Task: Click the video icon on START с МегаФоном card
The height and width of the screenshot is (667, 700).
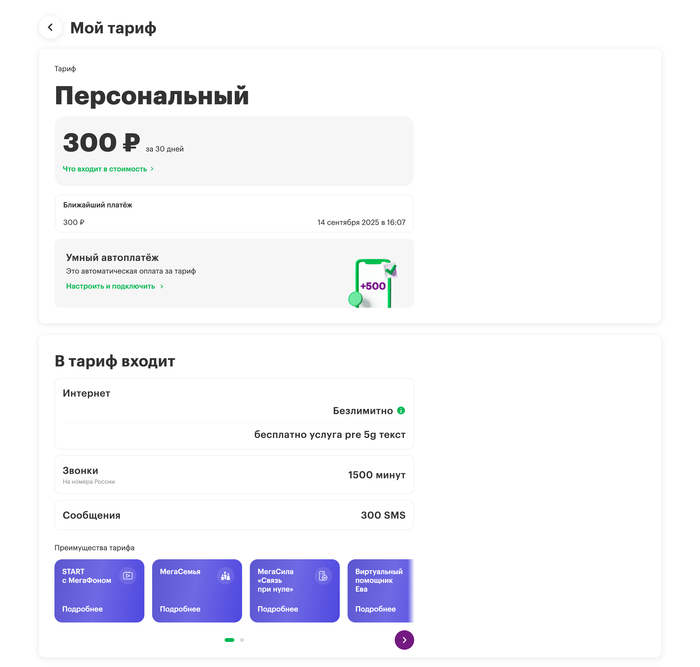Action: [128, 575]
